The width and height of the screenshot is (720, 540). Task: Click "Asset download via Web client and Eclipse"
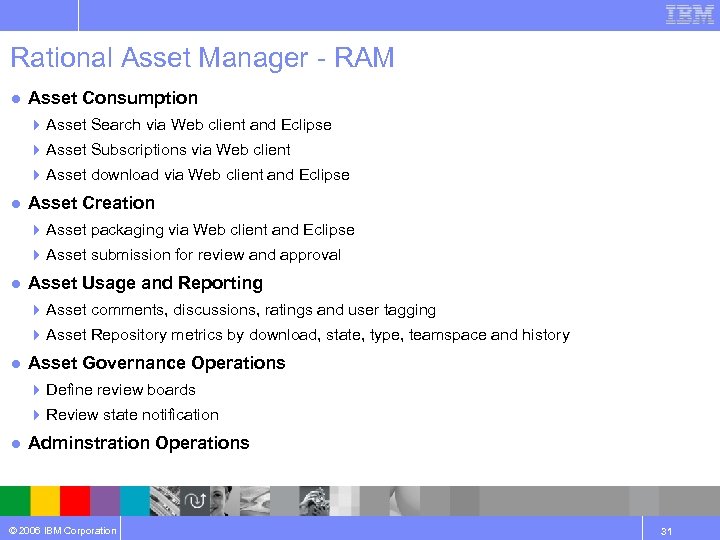(x=198, y=175)
